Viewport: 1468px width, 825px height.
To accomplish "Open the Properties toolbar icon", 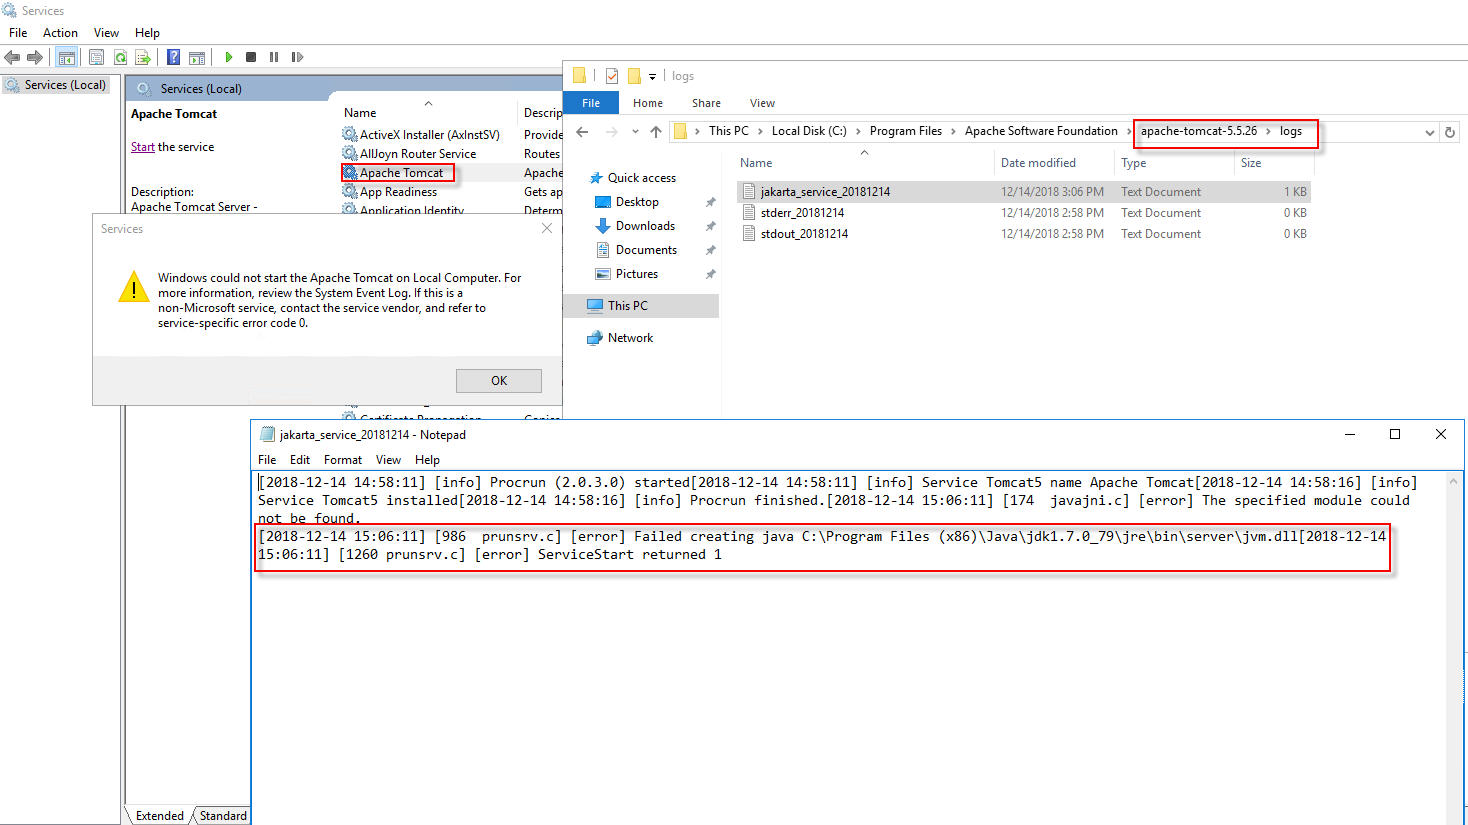I will pyautogui.click(x=96, y=56).
